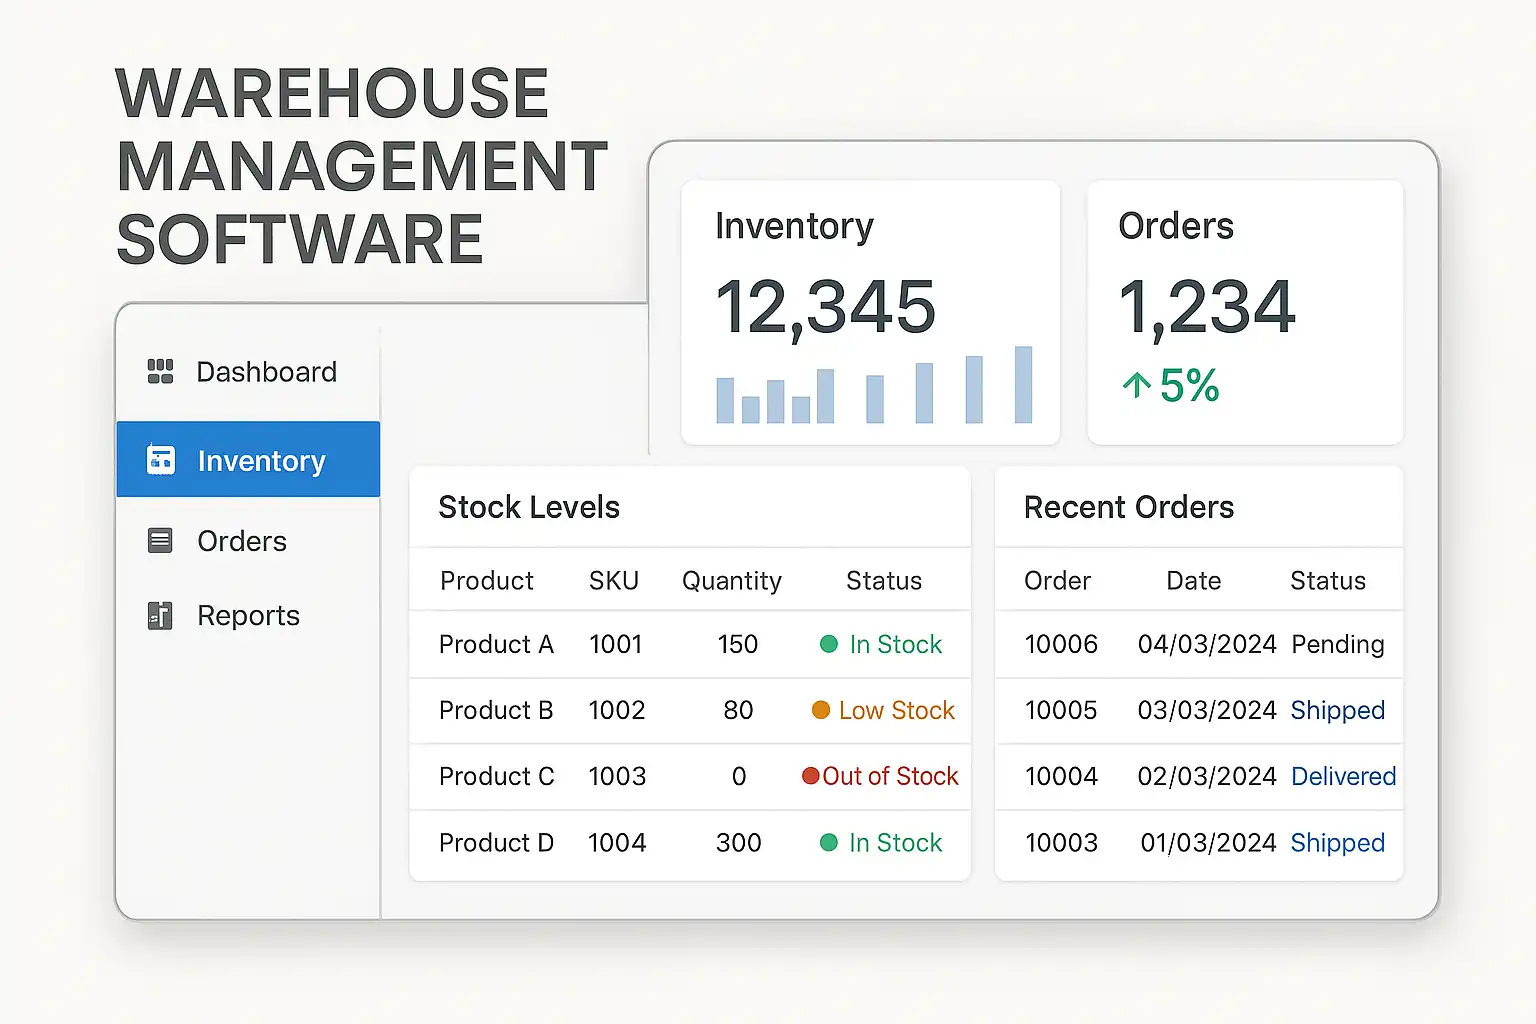Sort Recent Orders by Date header
1536x1024 pixels.
point(1193,581)
